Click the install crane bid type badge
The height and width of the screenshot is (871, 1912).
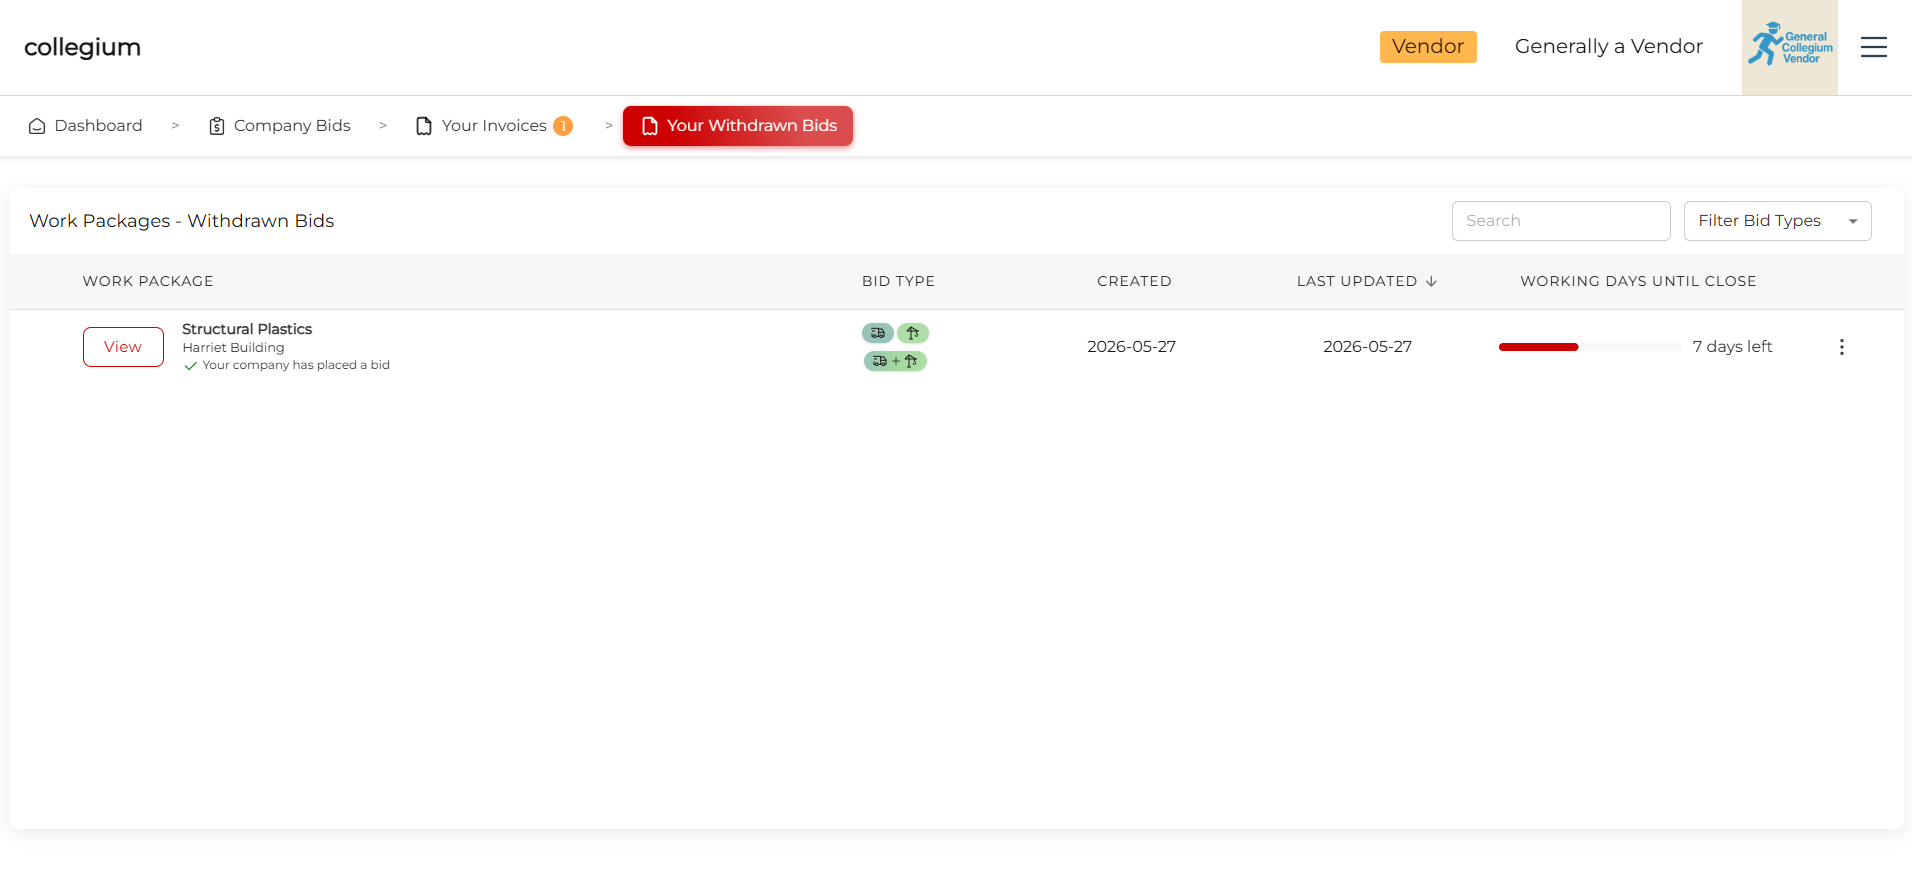[912, 333]
